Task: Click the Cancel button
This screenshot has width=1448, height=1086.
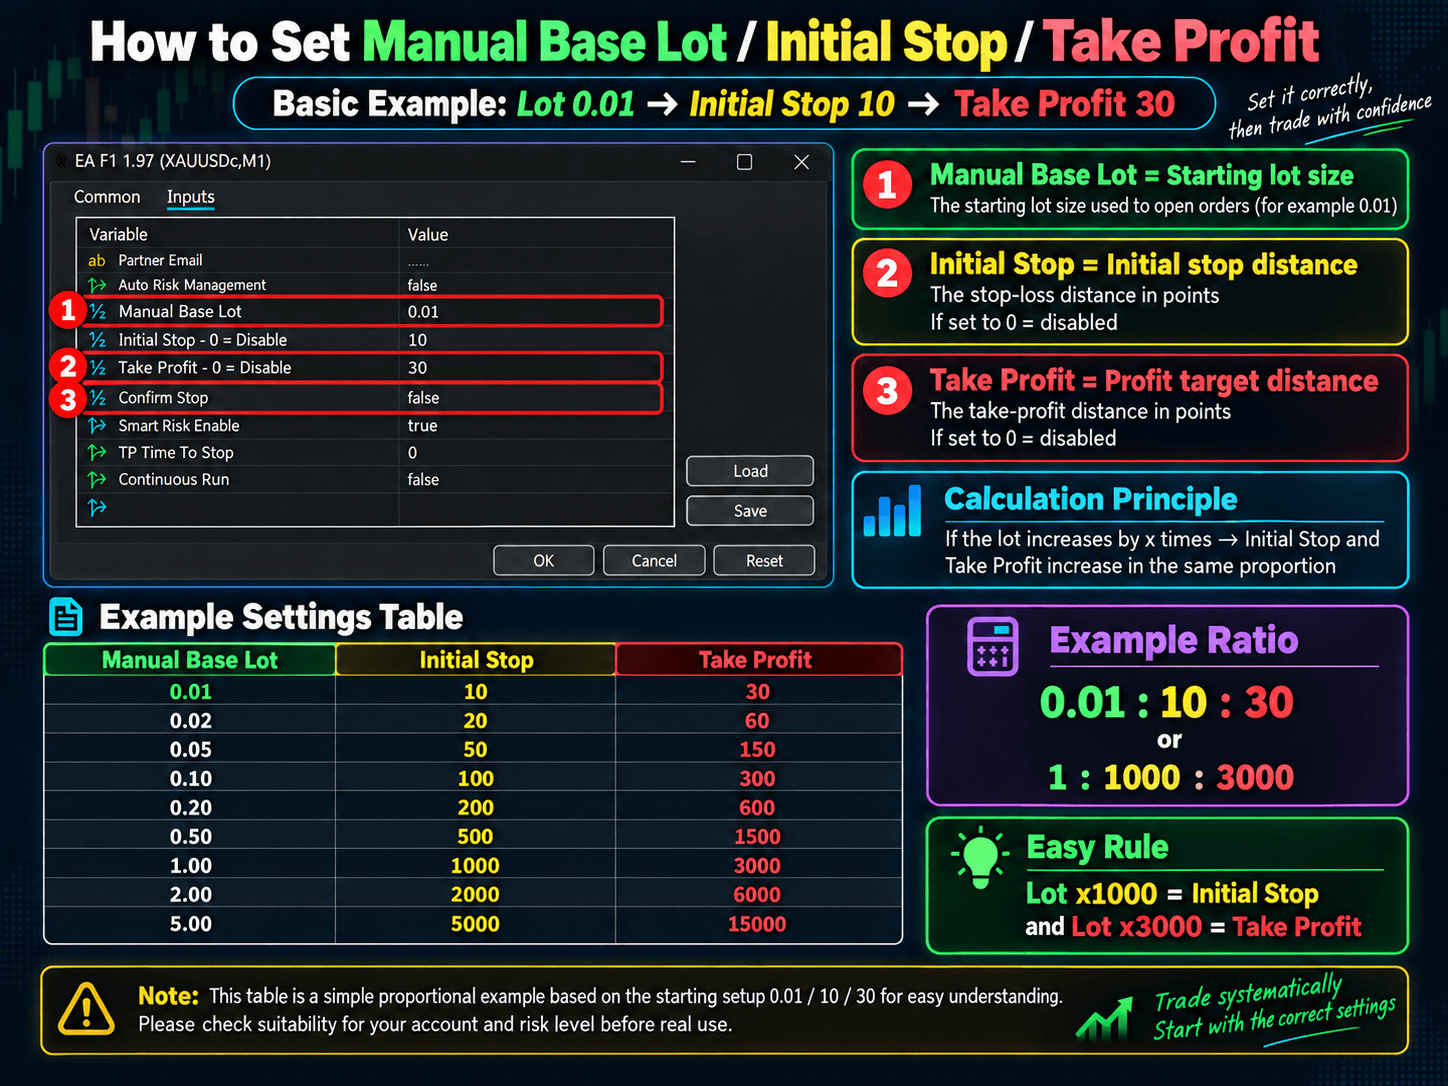Action: coord(654,561)
